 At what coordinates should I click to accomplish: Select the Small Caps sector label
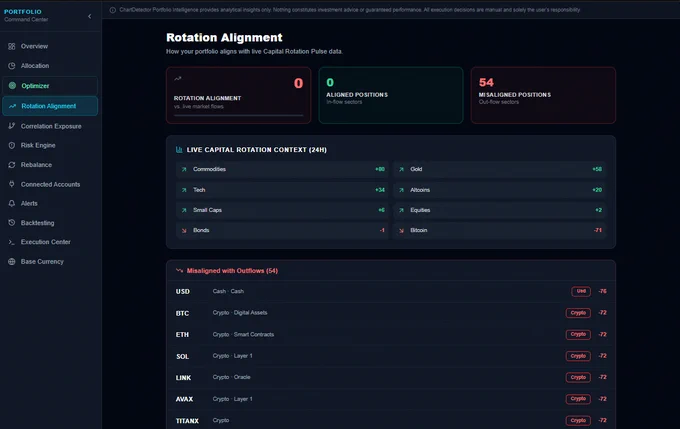click(x=207, y=210)
